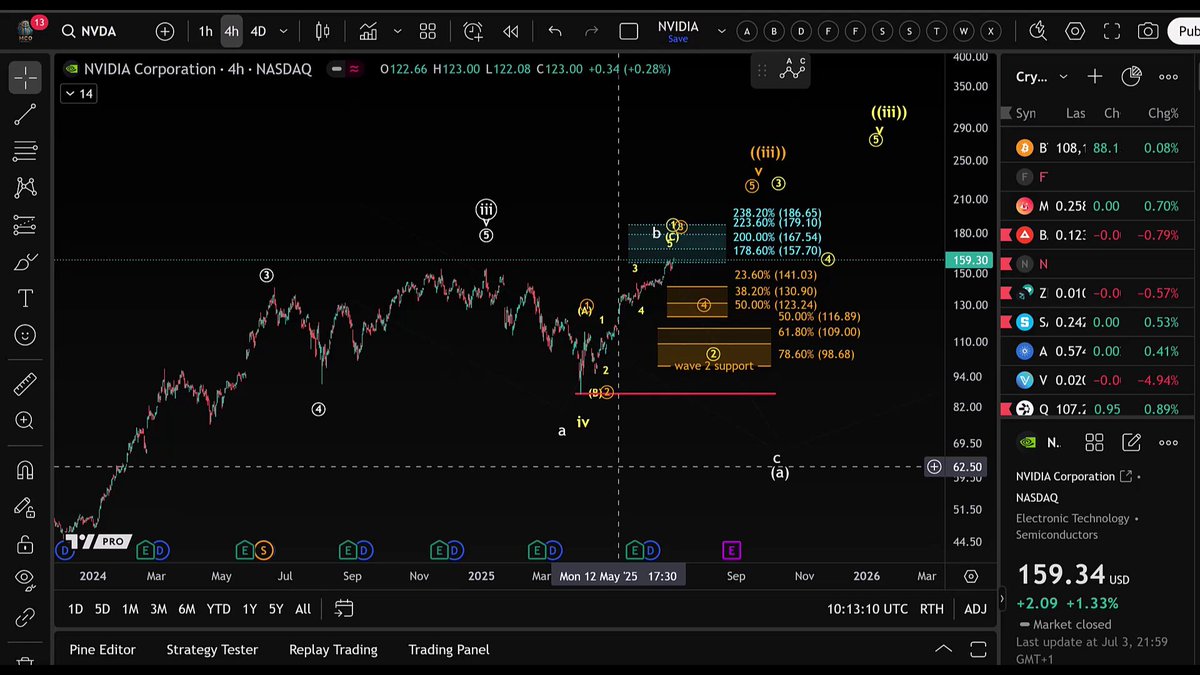Select the ruler measure tool
The width and height of the screenshot is (1200, 675).
pos(25,383)
